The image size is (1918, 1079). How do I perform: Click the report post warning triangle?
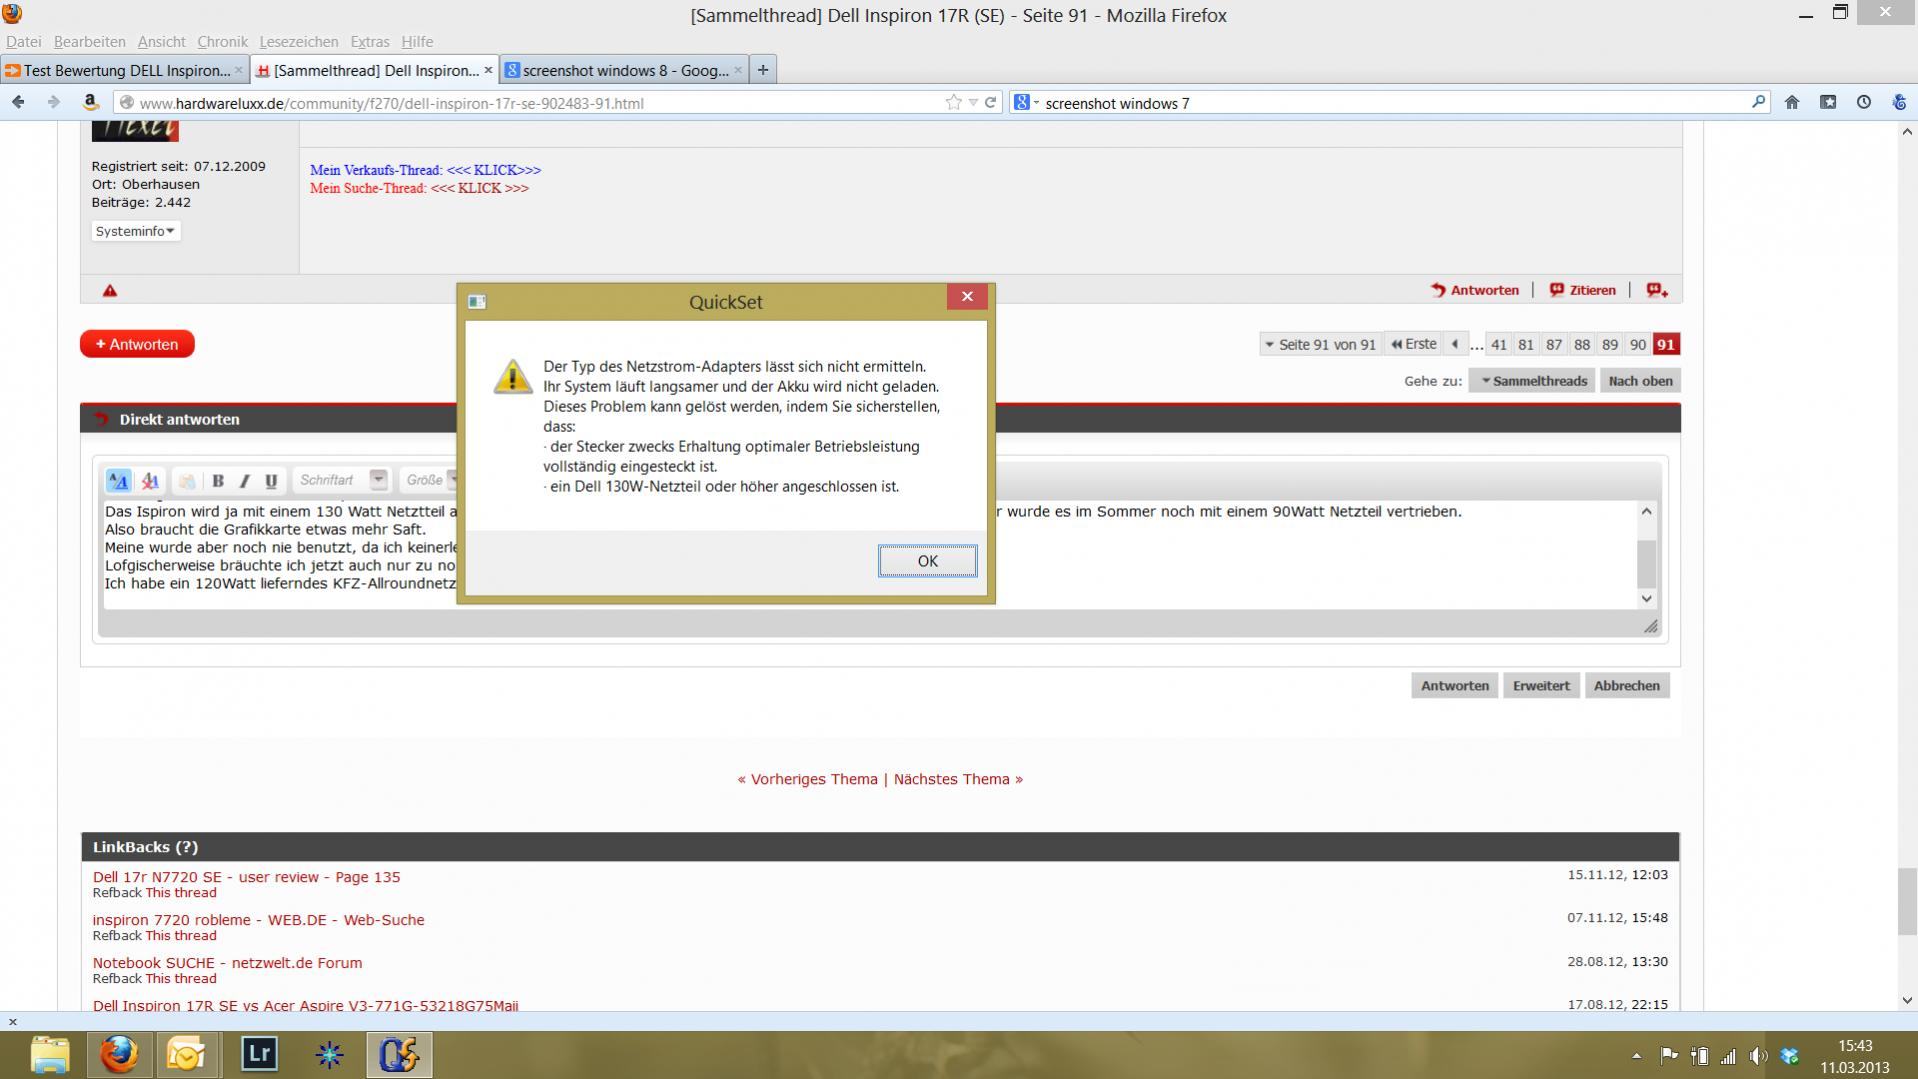[110, 290]
